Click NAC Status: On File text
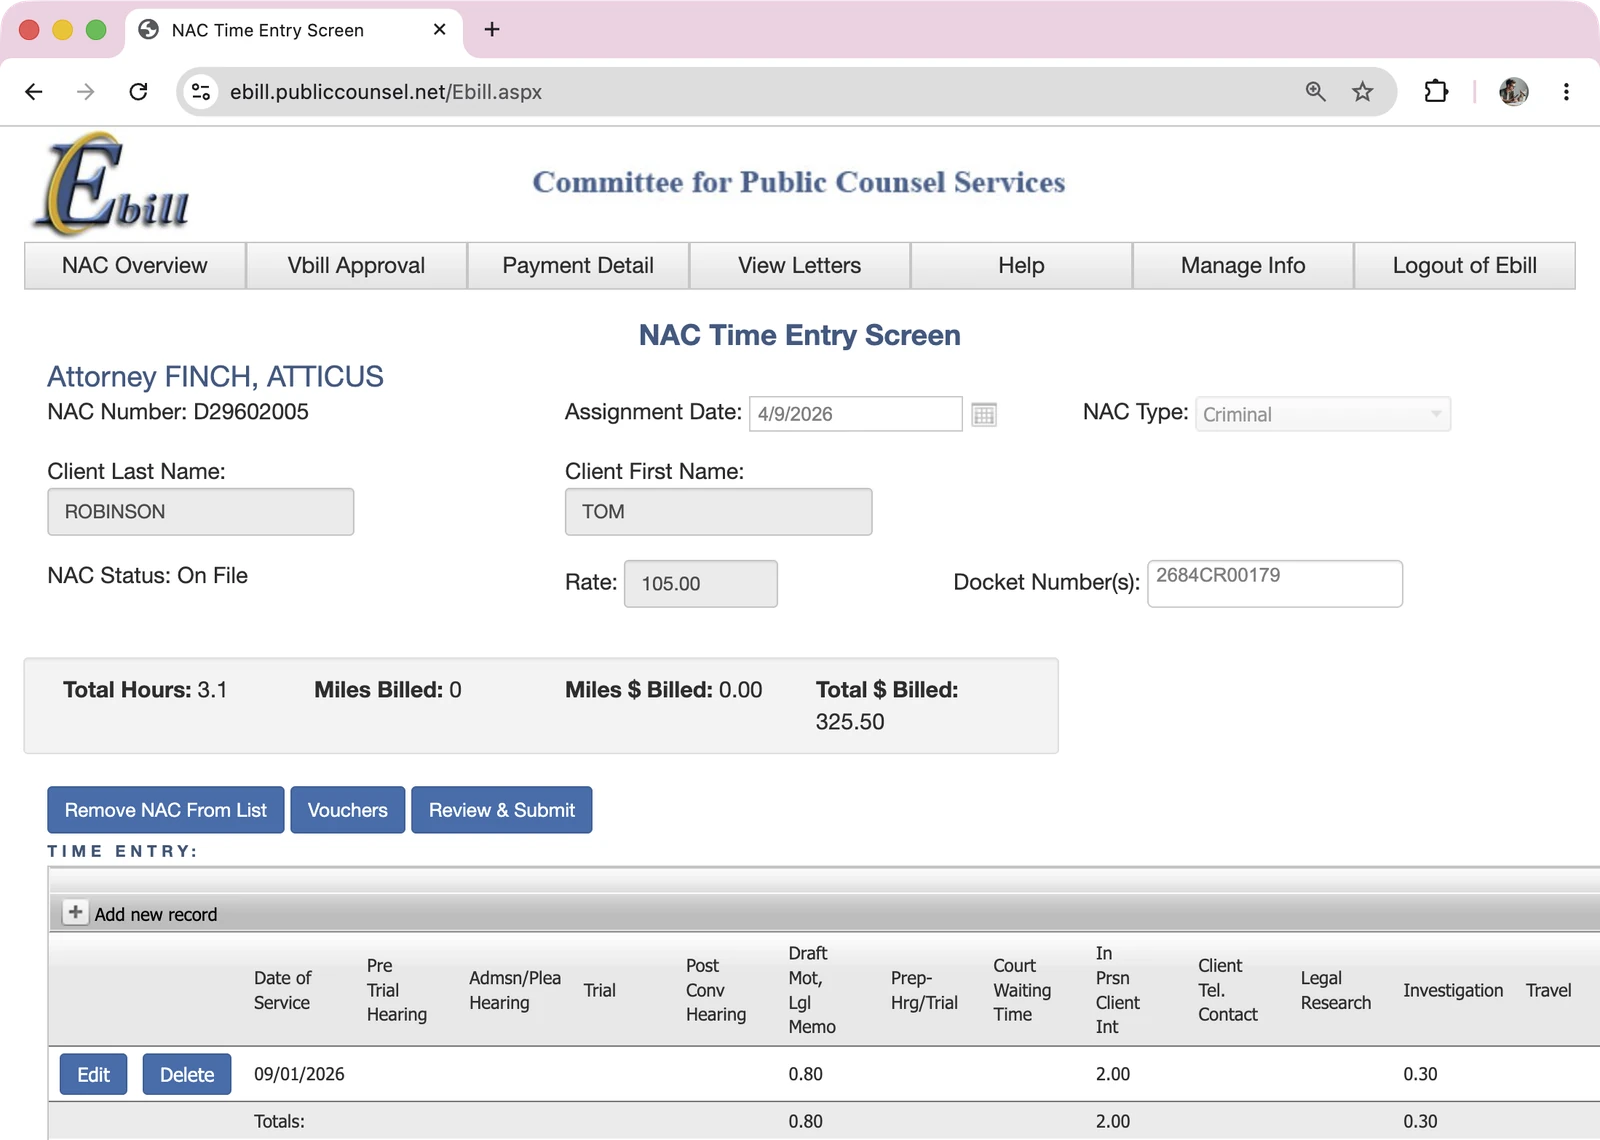1600x1140 pixels. [147, 576]
